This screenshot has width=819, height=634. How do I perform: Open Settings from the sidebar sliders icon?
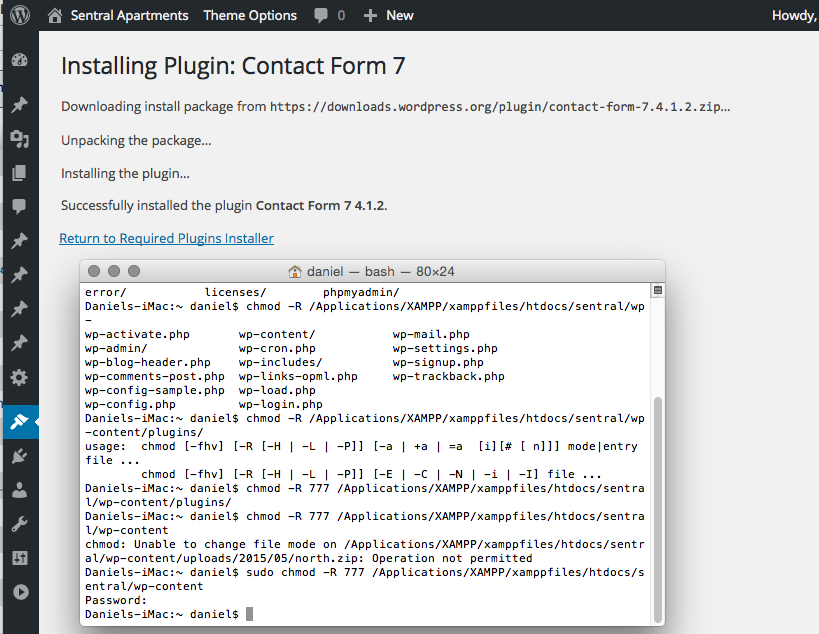pos(19,558)
